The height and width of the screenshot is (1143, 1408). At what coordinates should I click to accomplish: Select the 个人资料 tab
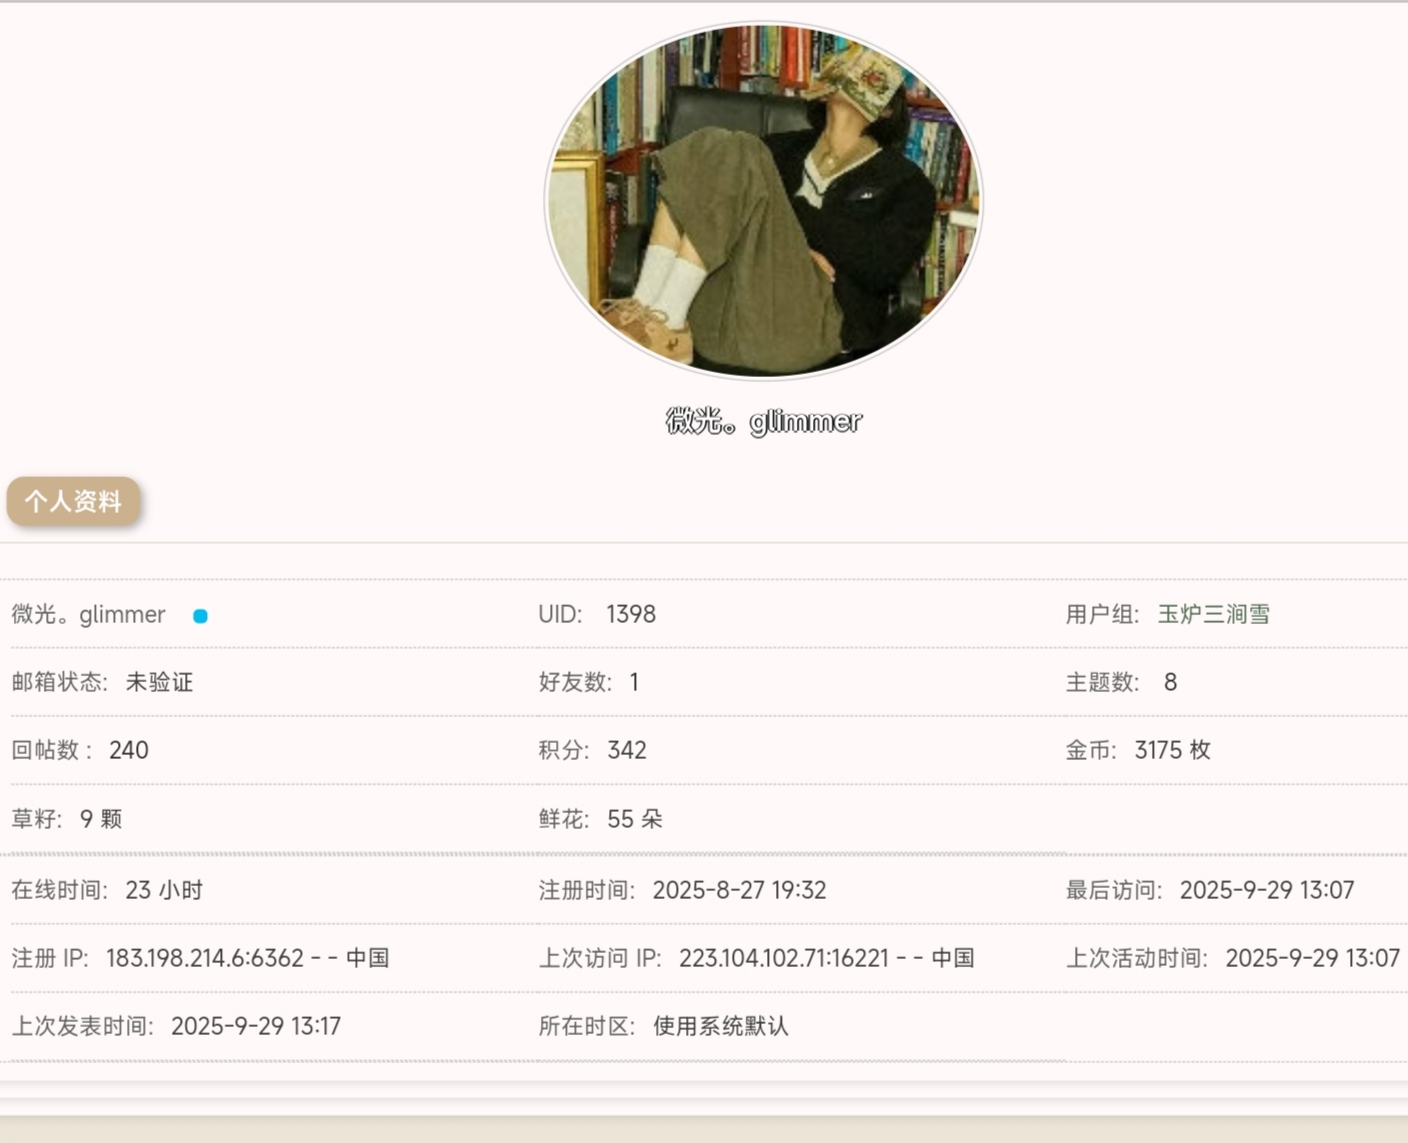tap(73, 501)
